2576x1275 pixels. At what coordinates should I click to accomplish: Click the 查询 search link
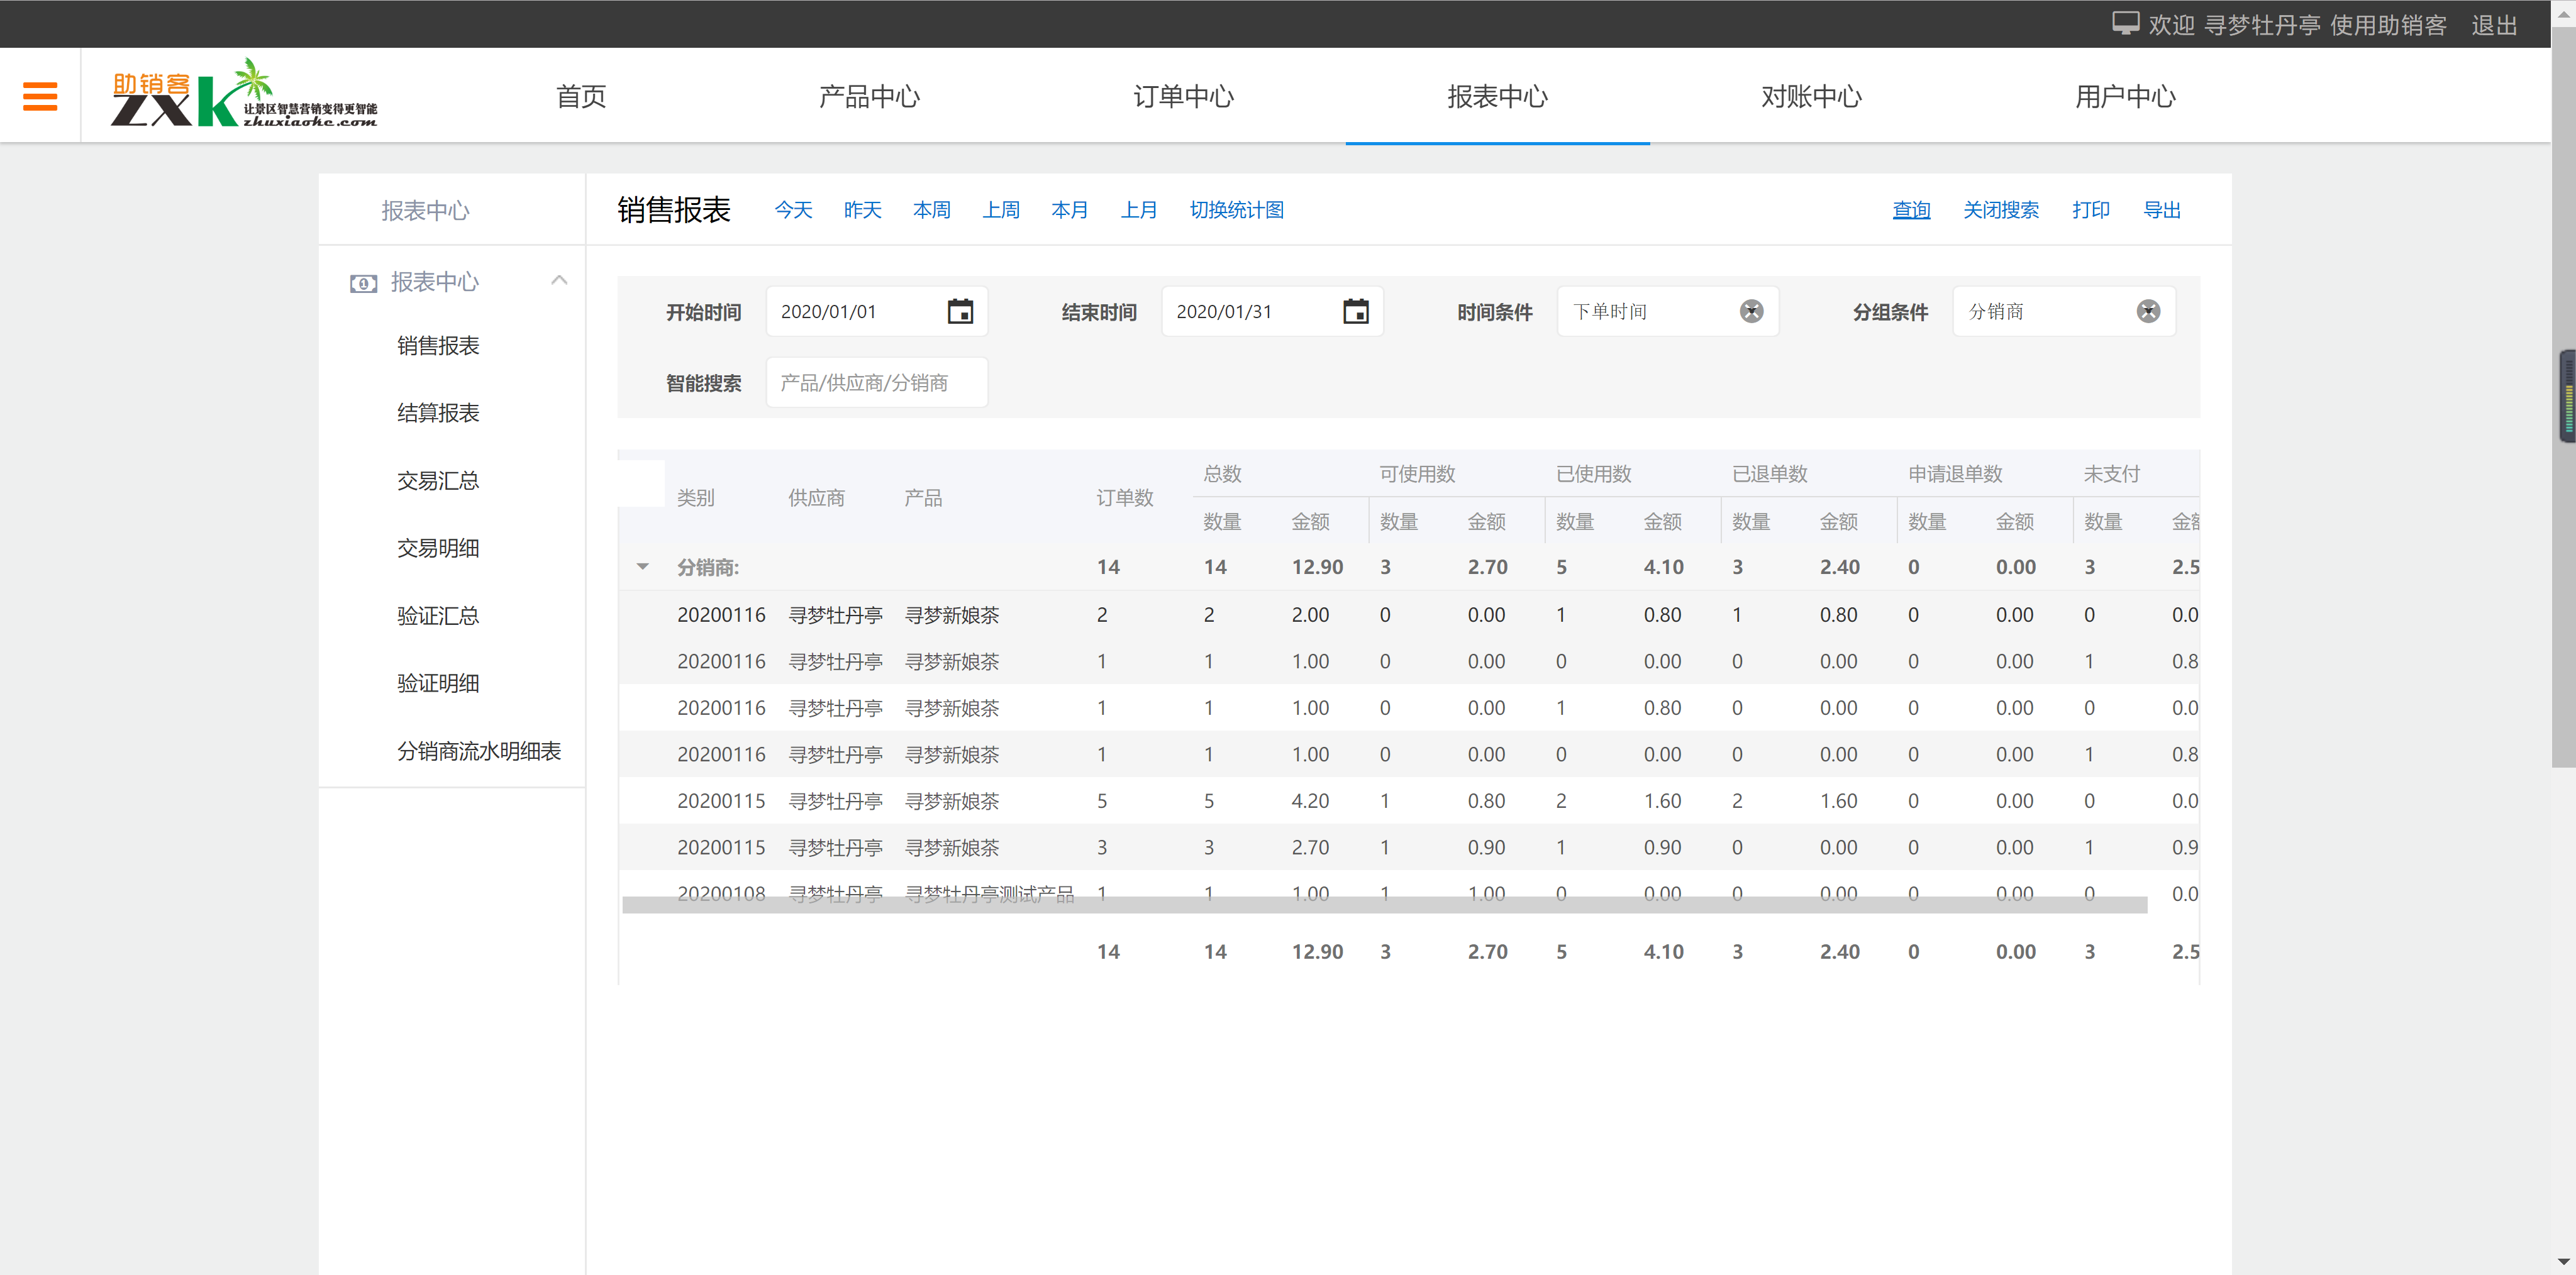[1911, 210]
